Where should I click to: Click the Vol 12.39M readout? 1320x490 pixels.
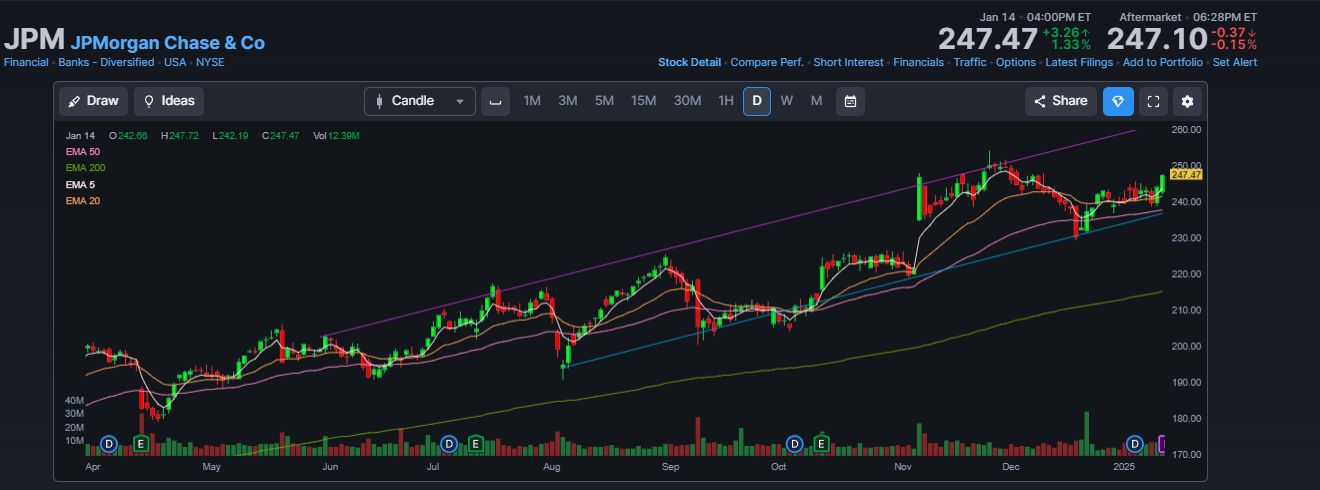point(336,135)
